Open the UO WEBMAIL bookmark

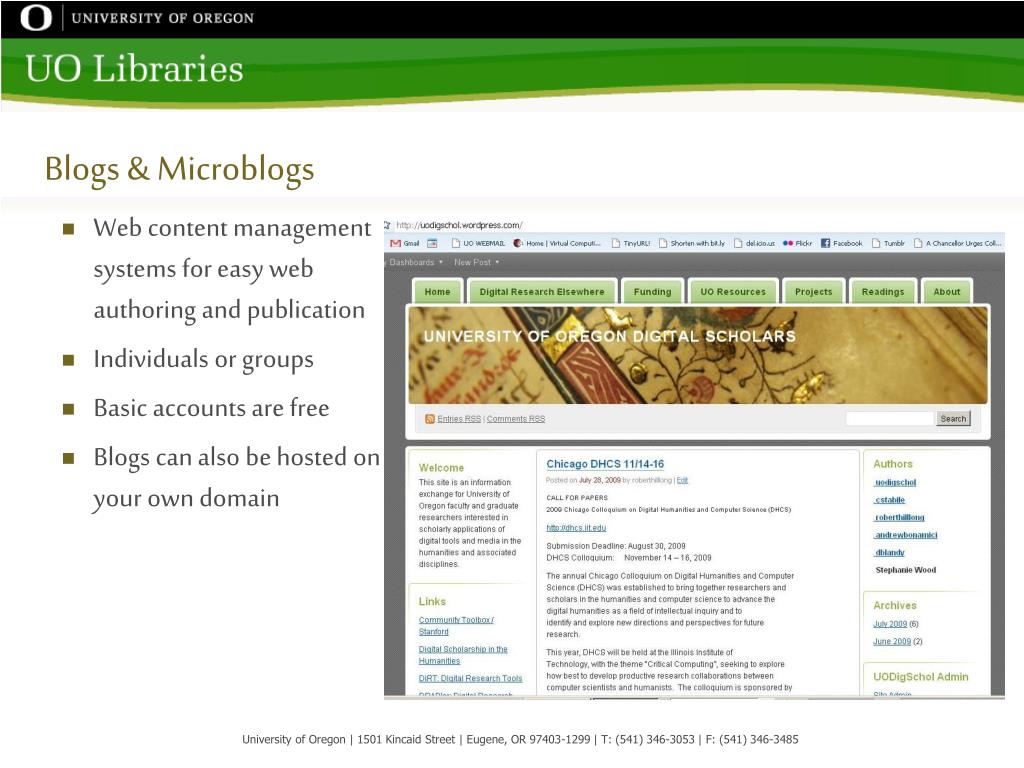[479, 244]
